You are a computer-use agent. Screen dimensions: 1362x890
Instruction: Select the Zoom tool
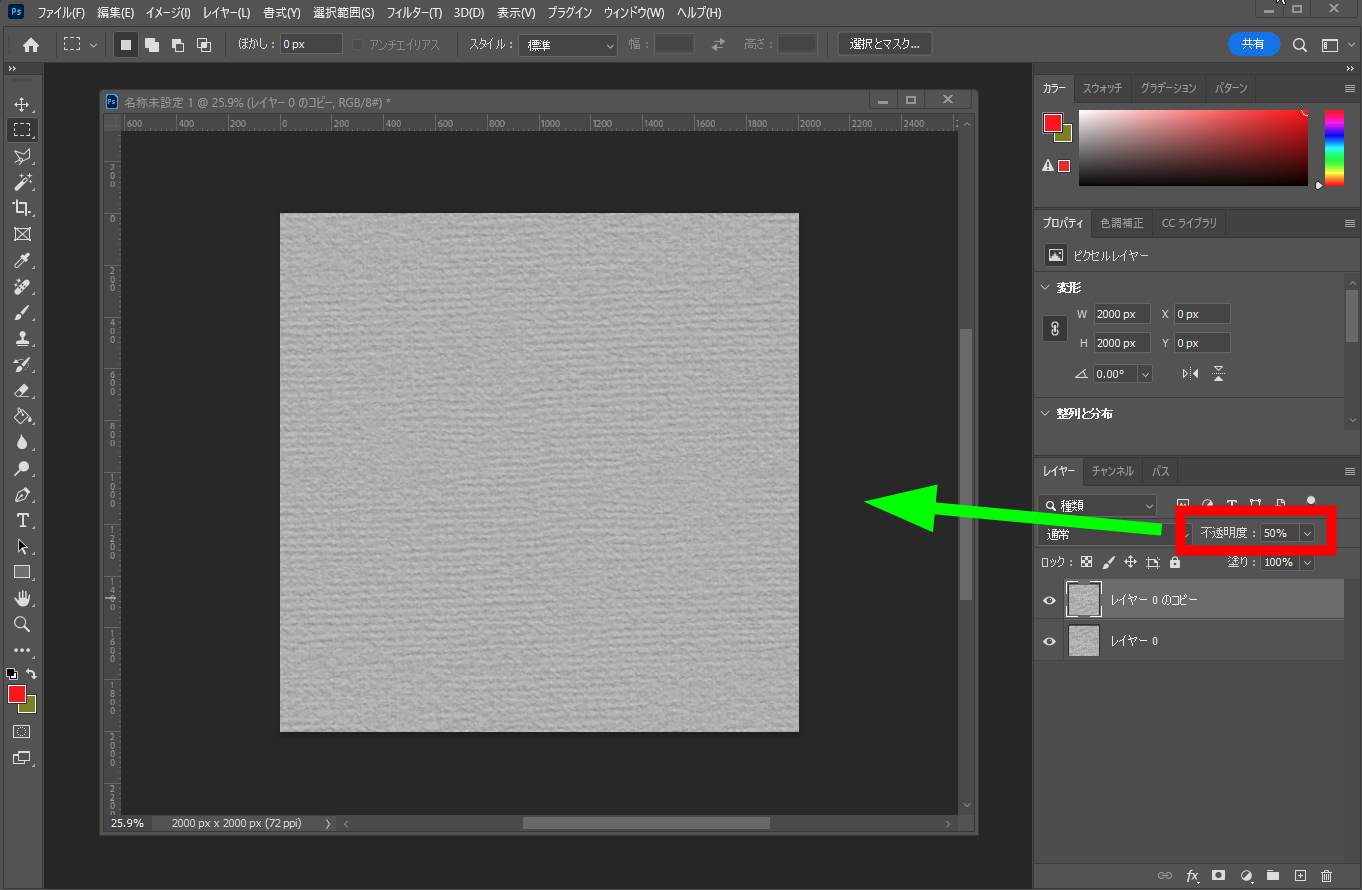click(x=22, y=625)
